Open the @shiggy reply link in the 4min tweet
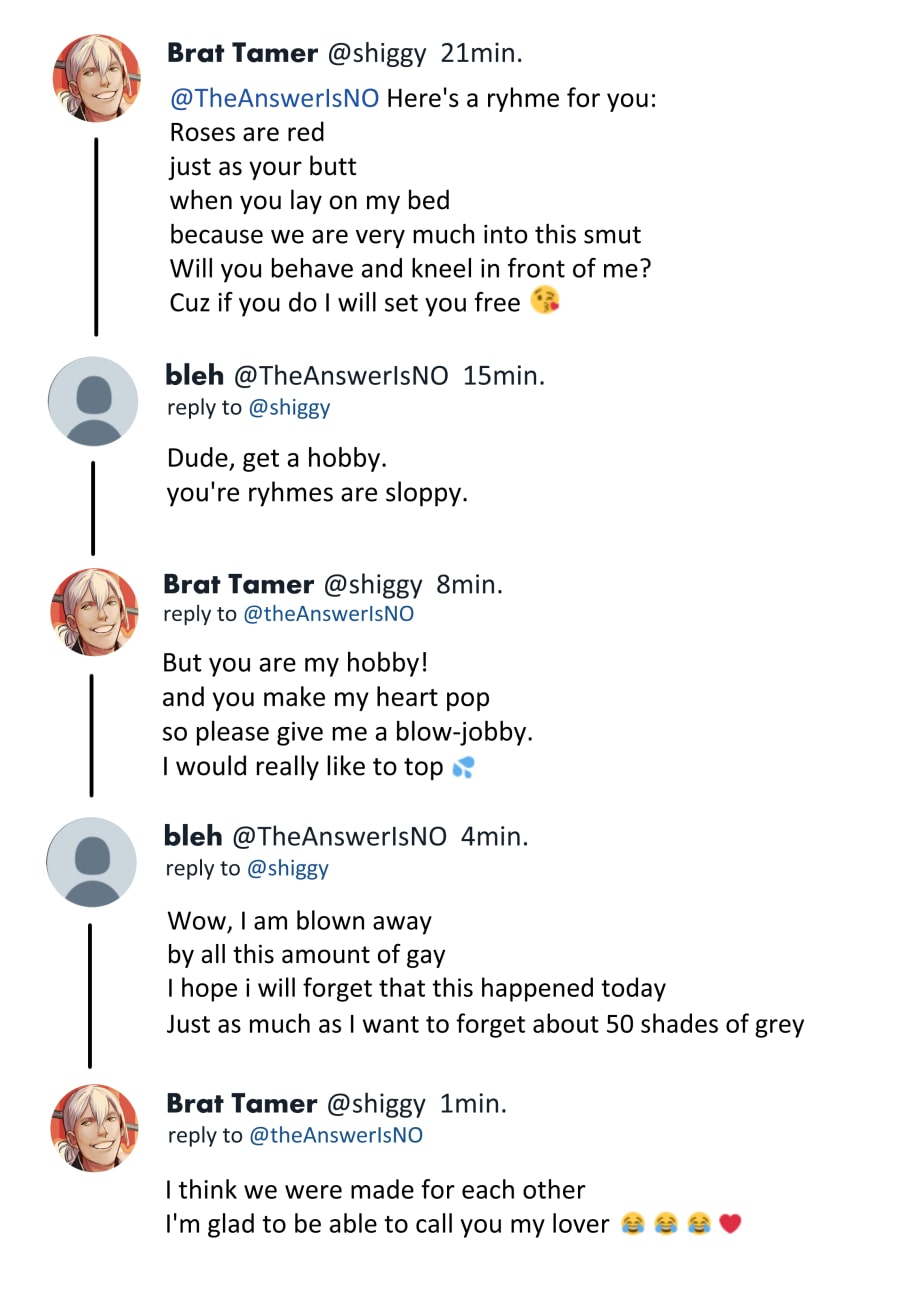The height and width of the screenshot is (1292, 900). pos(287,868)
